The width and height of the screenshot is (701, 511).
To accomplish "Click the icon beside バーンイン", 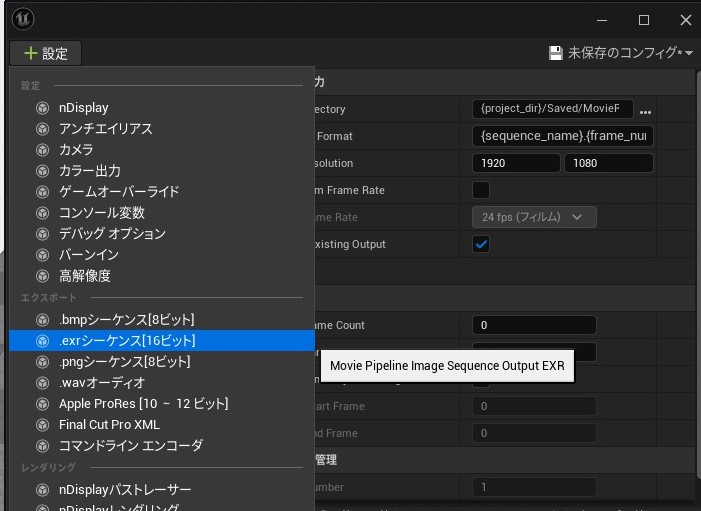I will 42,255.
